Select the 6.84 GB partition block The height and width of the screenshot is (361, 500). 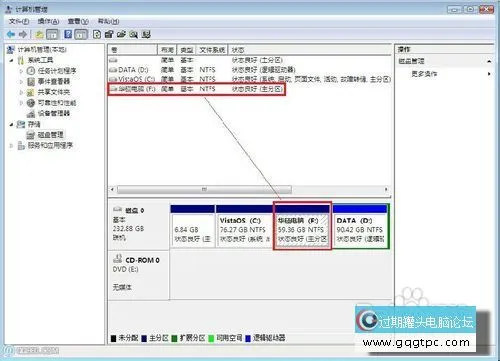click(x=192, y=226)
